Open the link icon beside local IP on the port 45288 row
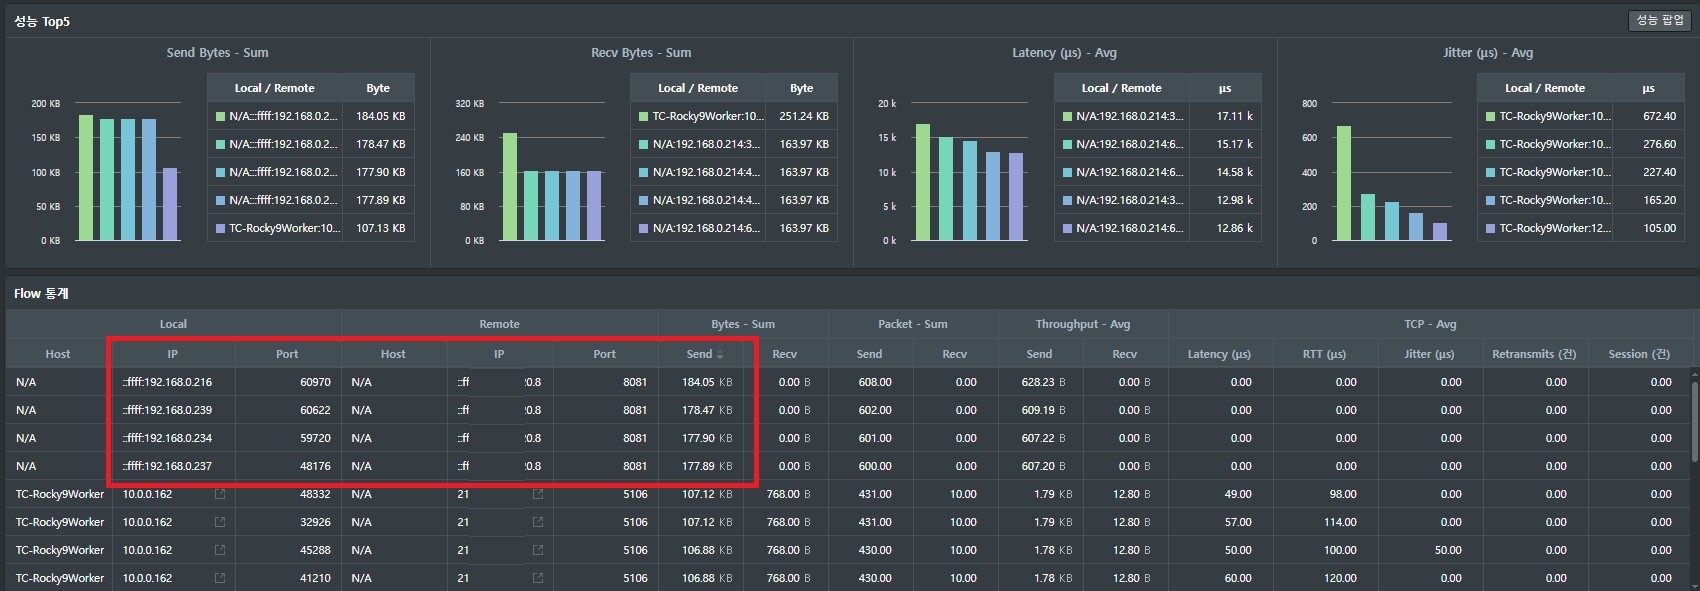The image size is (1700, 591). point(220,550)
